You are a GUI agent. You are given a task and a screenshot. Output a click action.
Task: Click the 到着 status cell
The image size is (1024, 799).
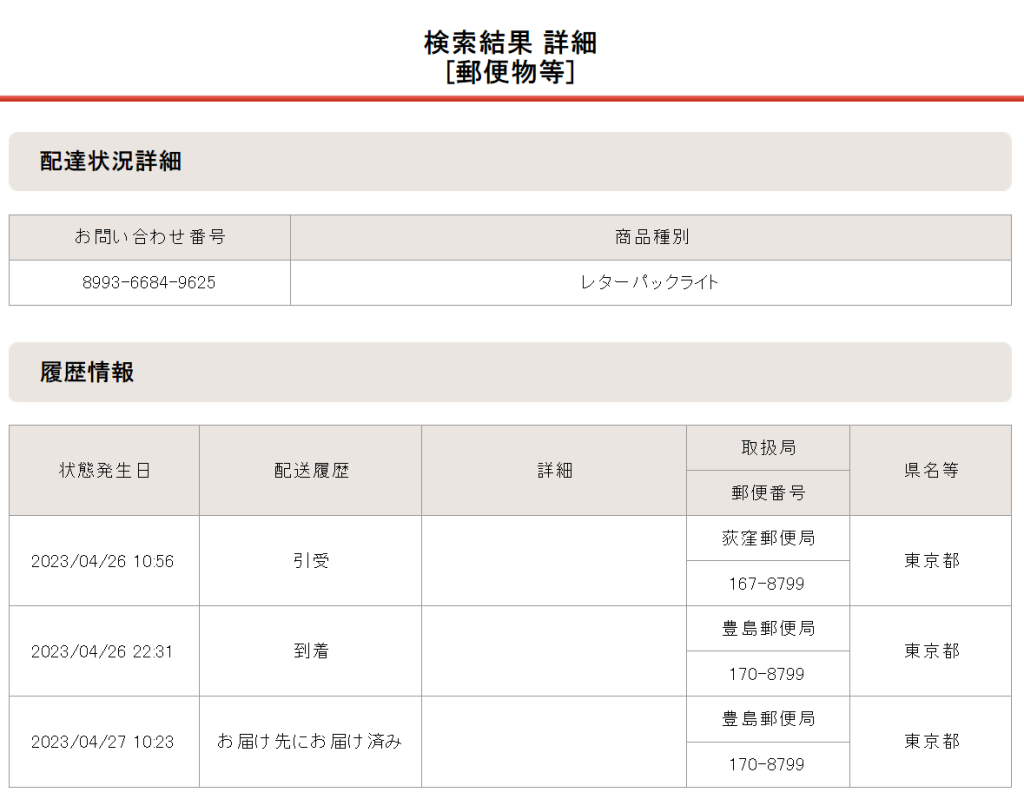tap(311, 651)
